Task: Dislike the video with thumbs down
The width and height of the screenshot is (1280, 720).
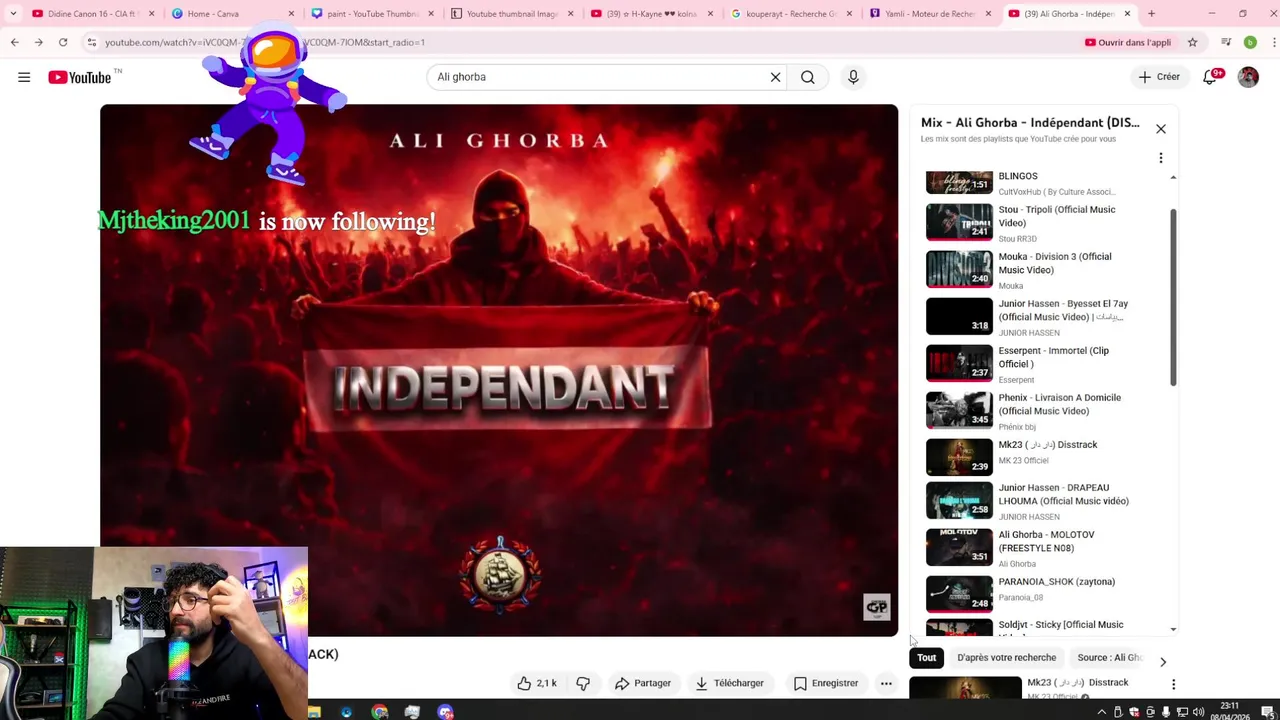Action: tap(583, 683)
